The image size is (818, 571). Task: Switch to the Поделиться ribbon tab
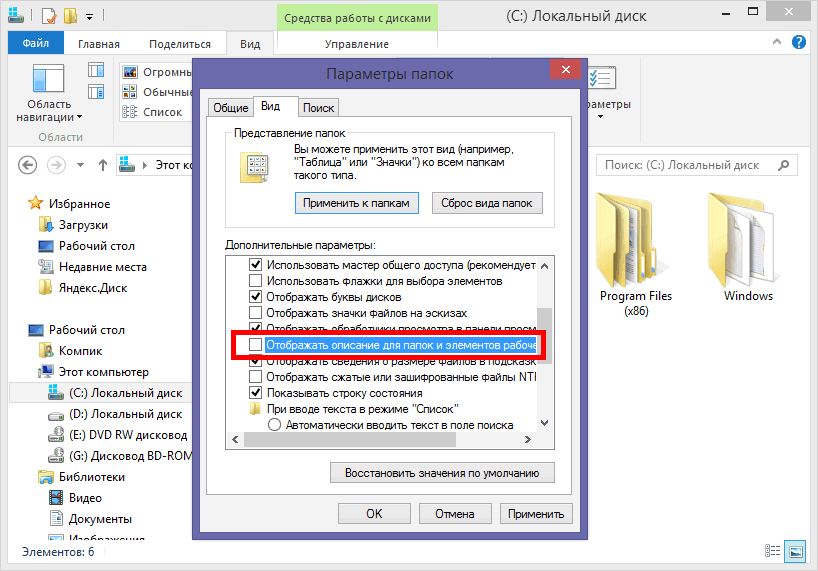180,44
